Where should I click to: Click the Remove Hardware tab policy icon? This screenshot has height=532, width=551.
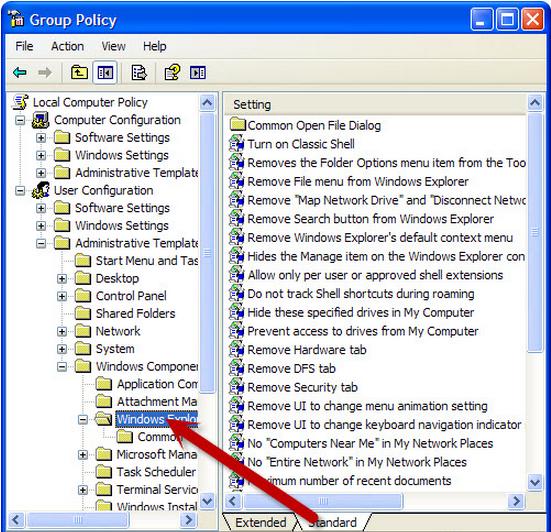(x=236, y=349)
